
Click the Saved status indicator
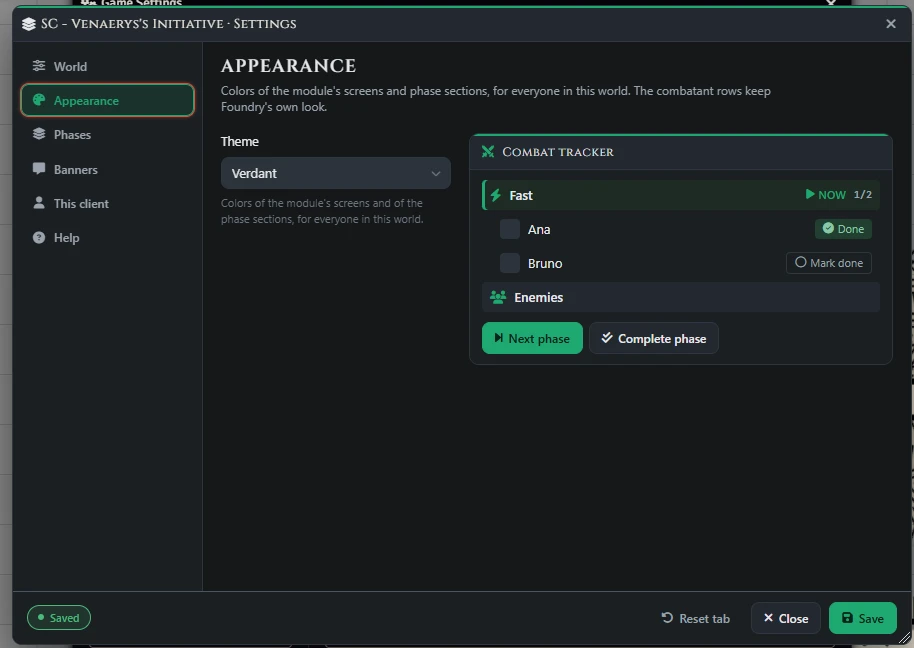[59, 618]
